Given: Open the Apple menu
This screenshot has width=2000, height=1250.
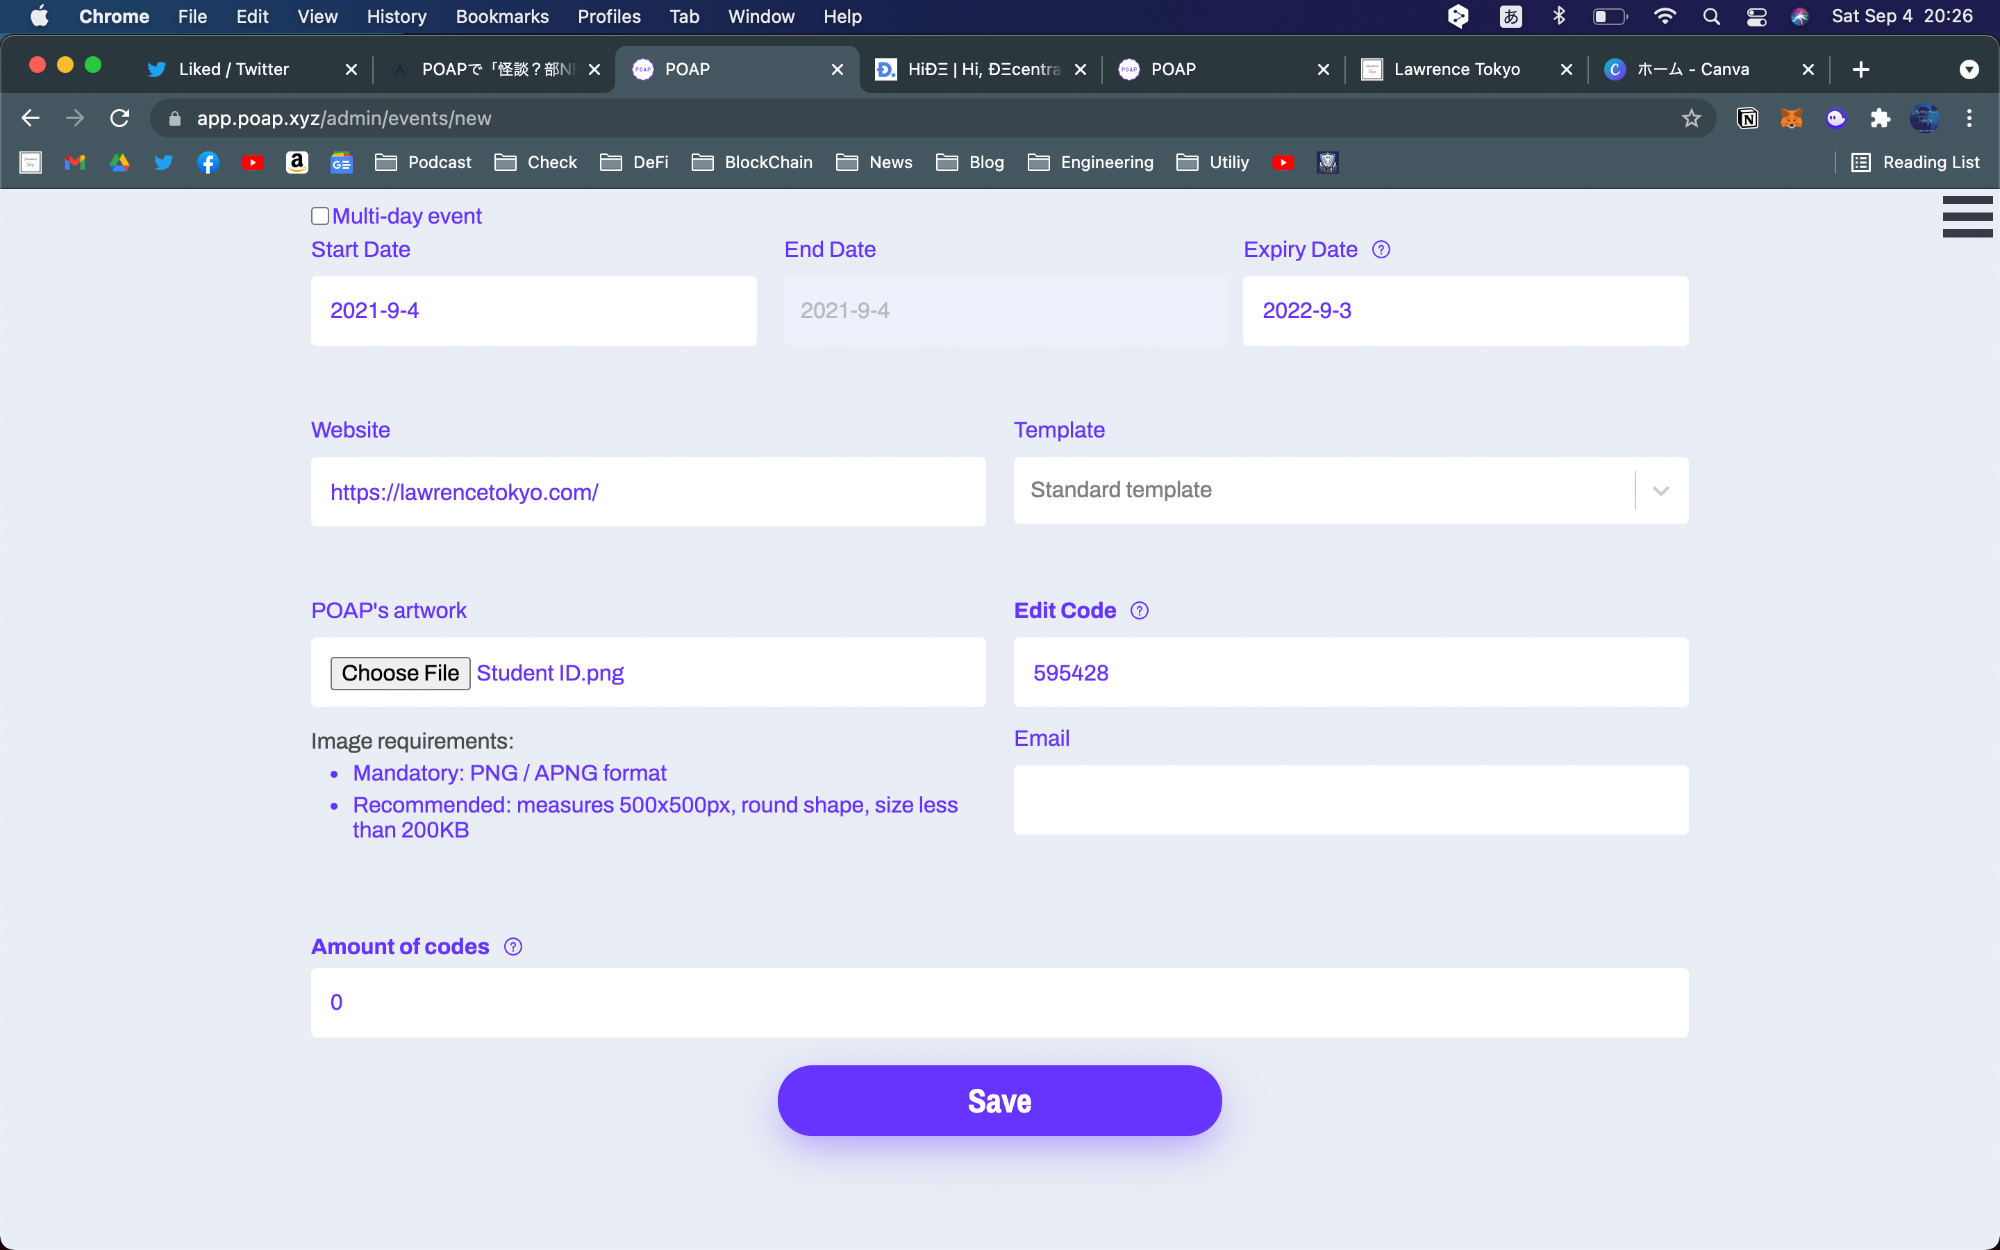Looking at the screenshot, I should pos(40,16).
